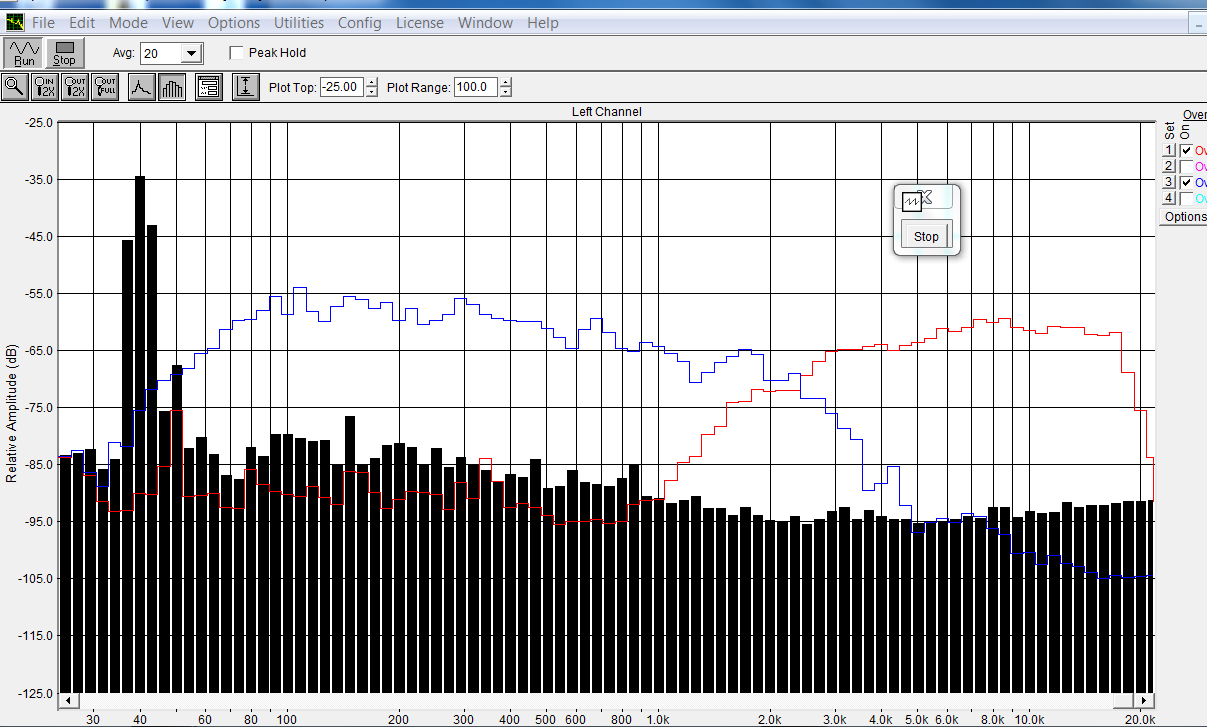Open the Avg dropdown list

[x=192, y=53]
